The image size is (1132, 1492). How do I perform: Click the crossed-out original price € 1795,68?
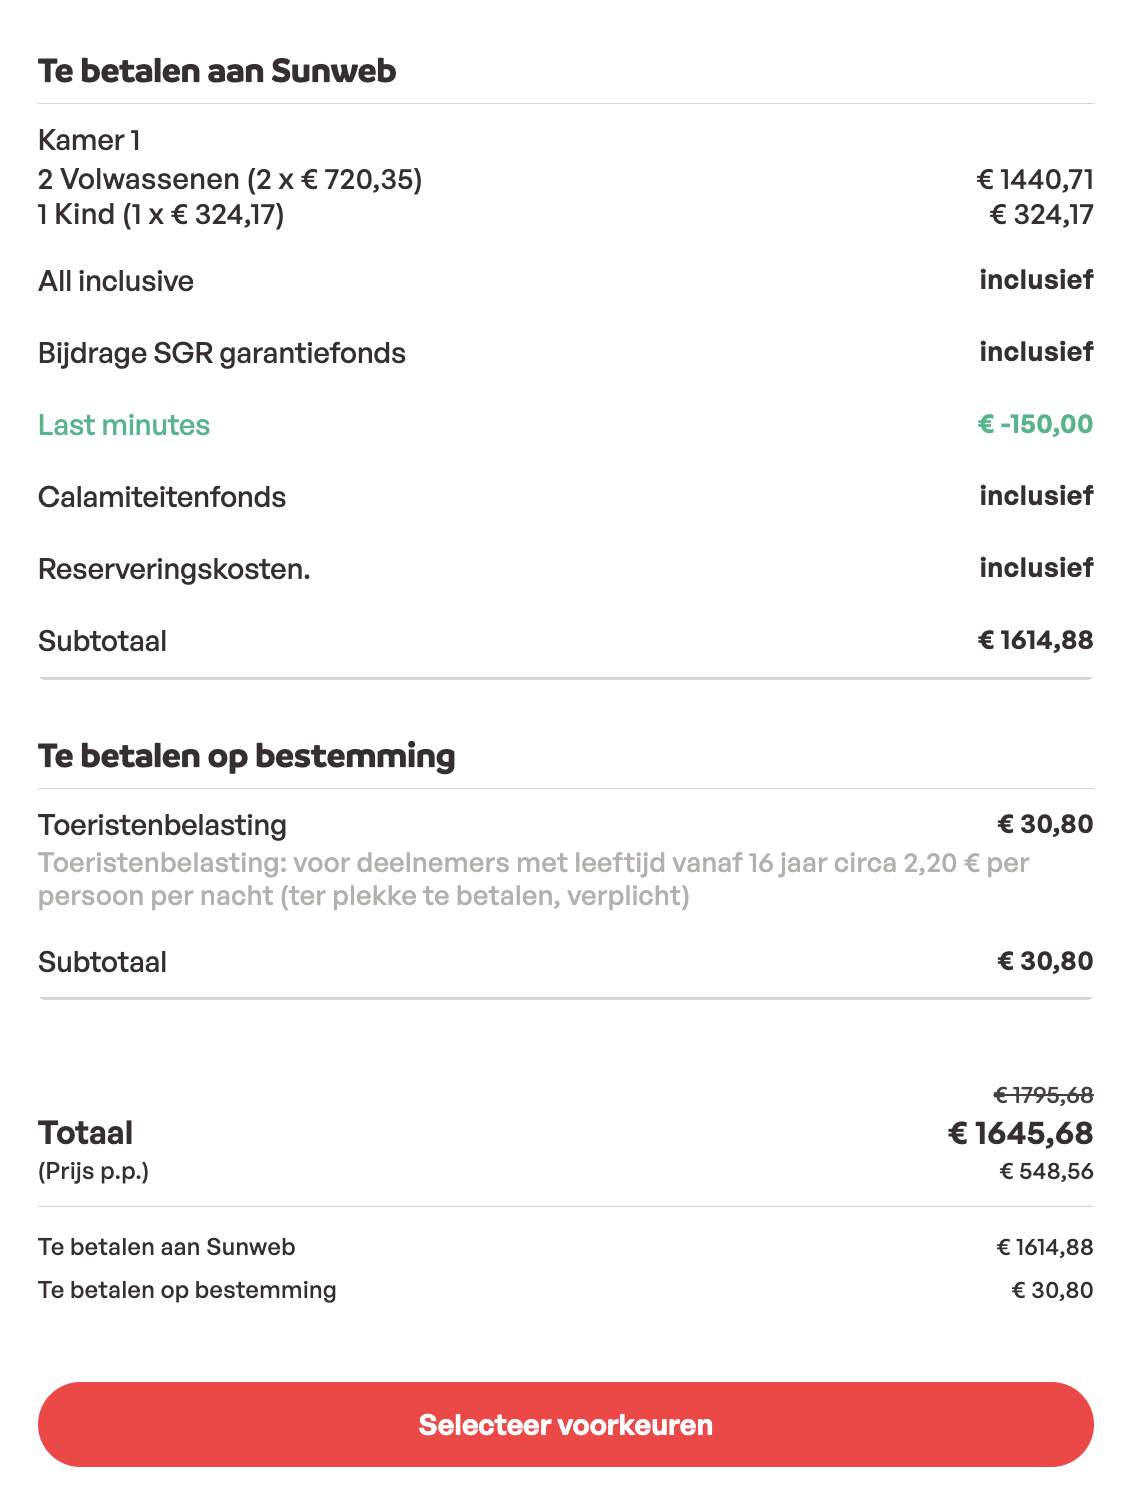point(1043,1095)
